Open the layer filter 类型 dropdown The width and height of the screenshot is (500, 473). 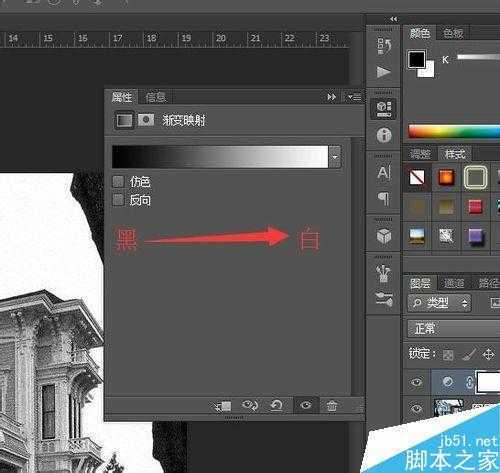point(439,303)
